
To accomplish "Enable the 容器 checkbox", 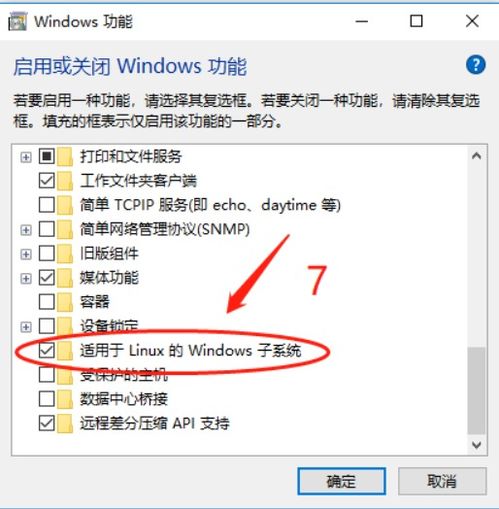I will (x=47, y=302).
